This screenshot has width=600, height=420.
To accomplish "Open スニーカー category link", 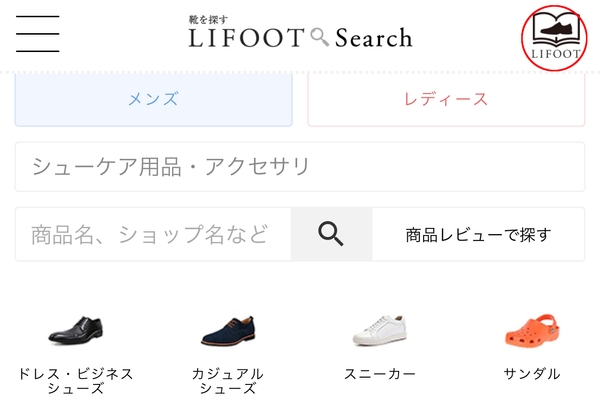I will point(379,374).
